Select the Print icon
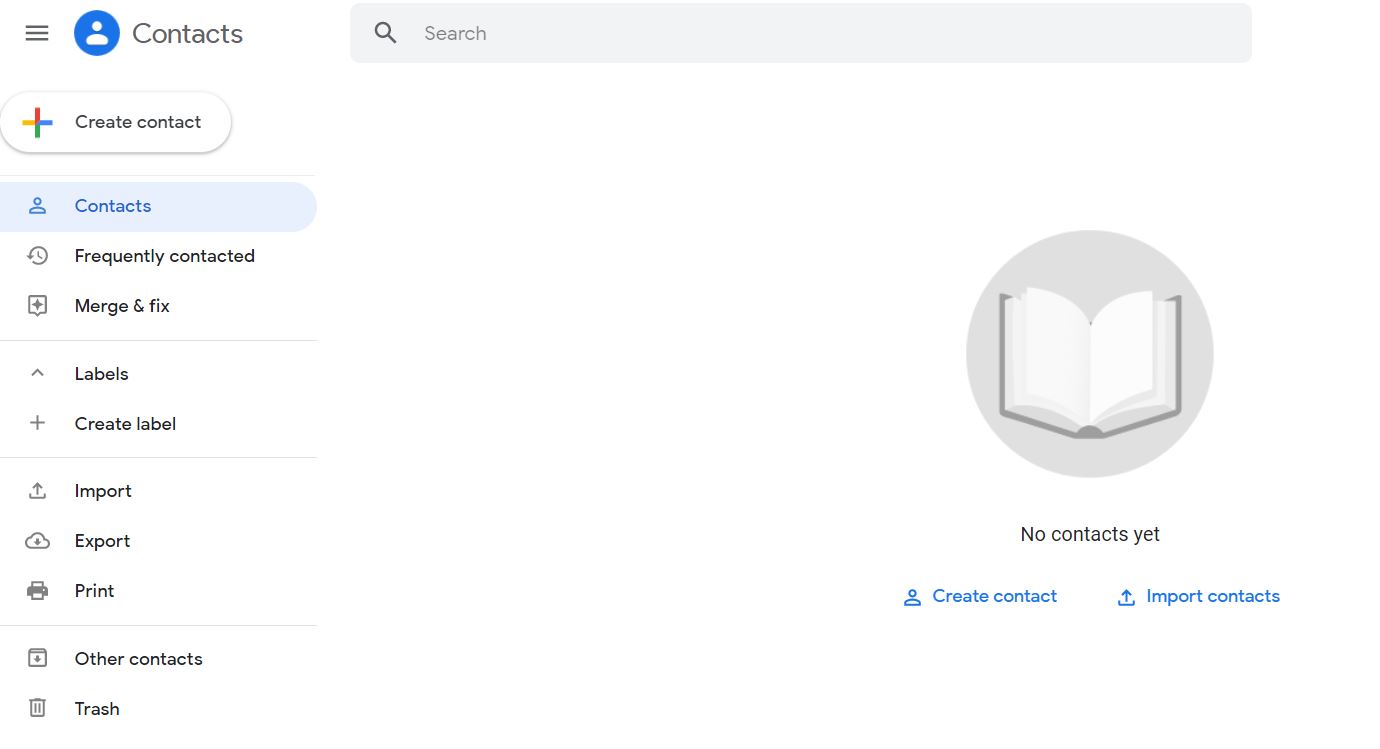This screenshot has height=749, width=1380. [x=37, y=590]
